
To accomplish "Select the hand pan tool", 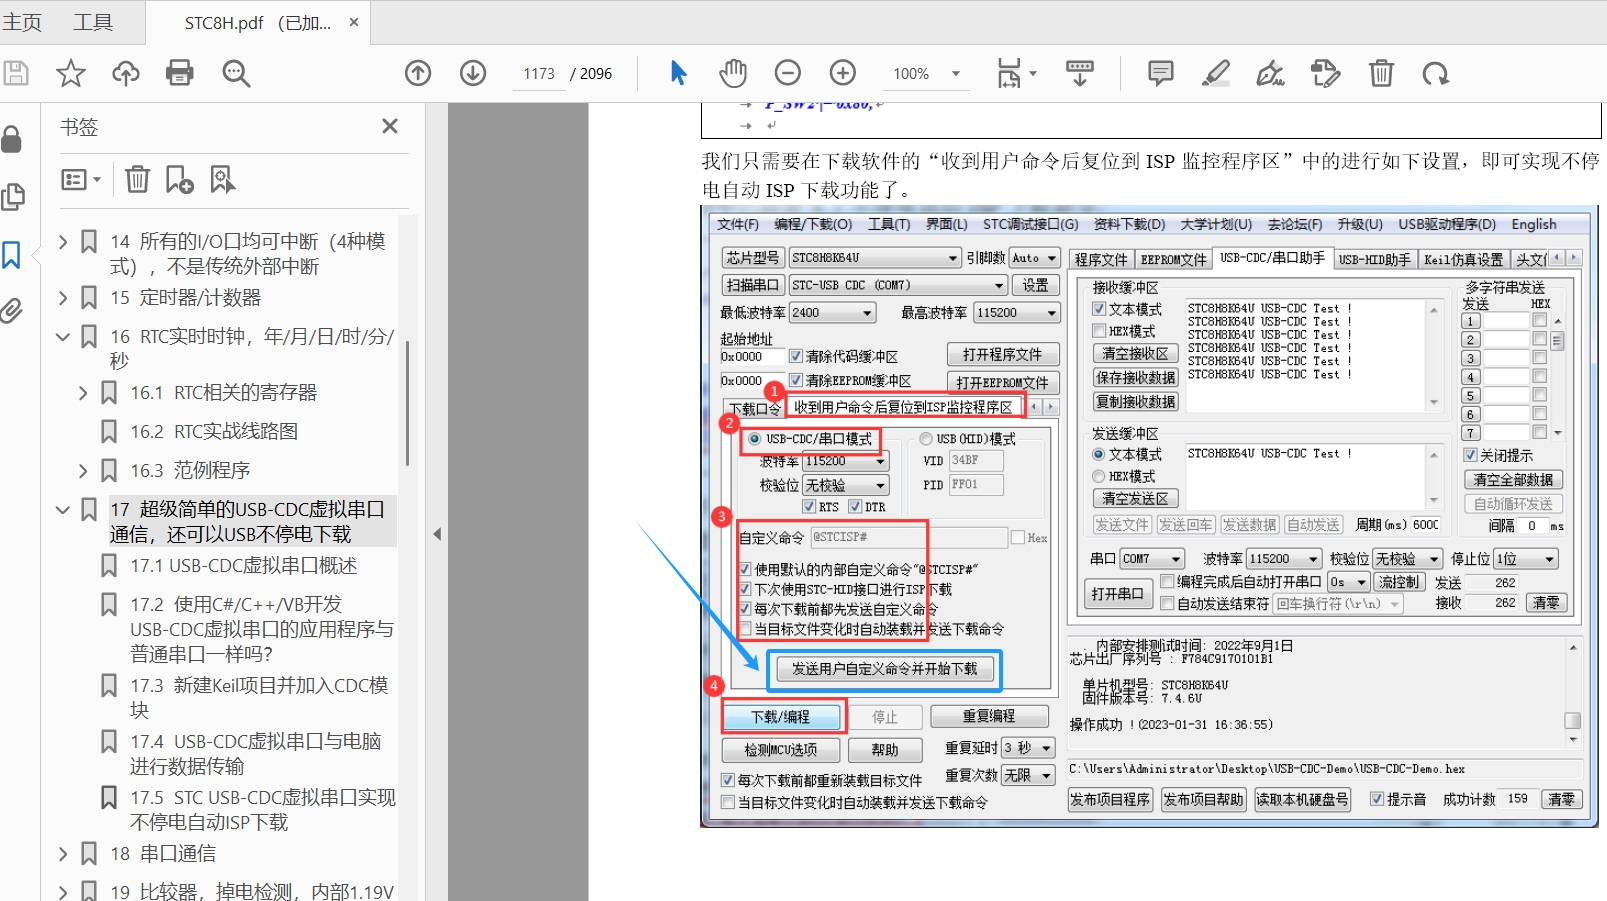I will 733,73.
